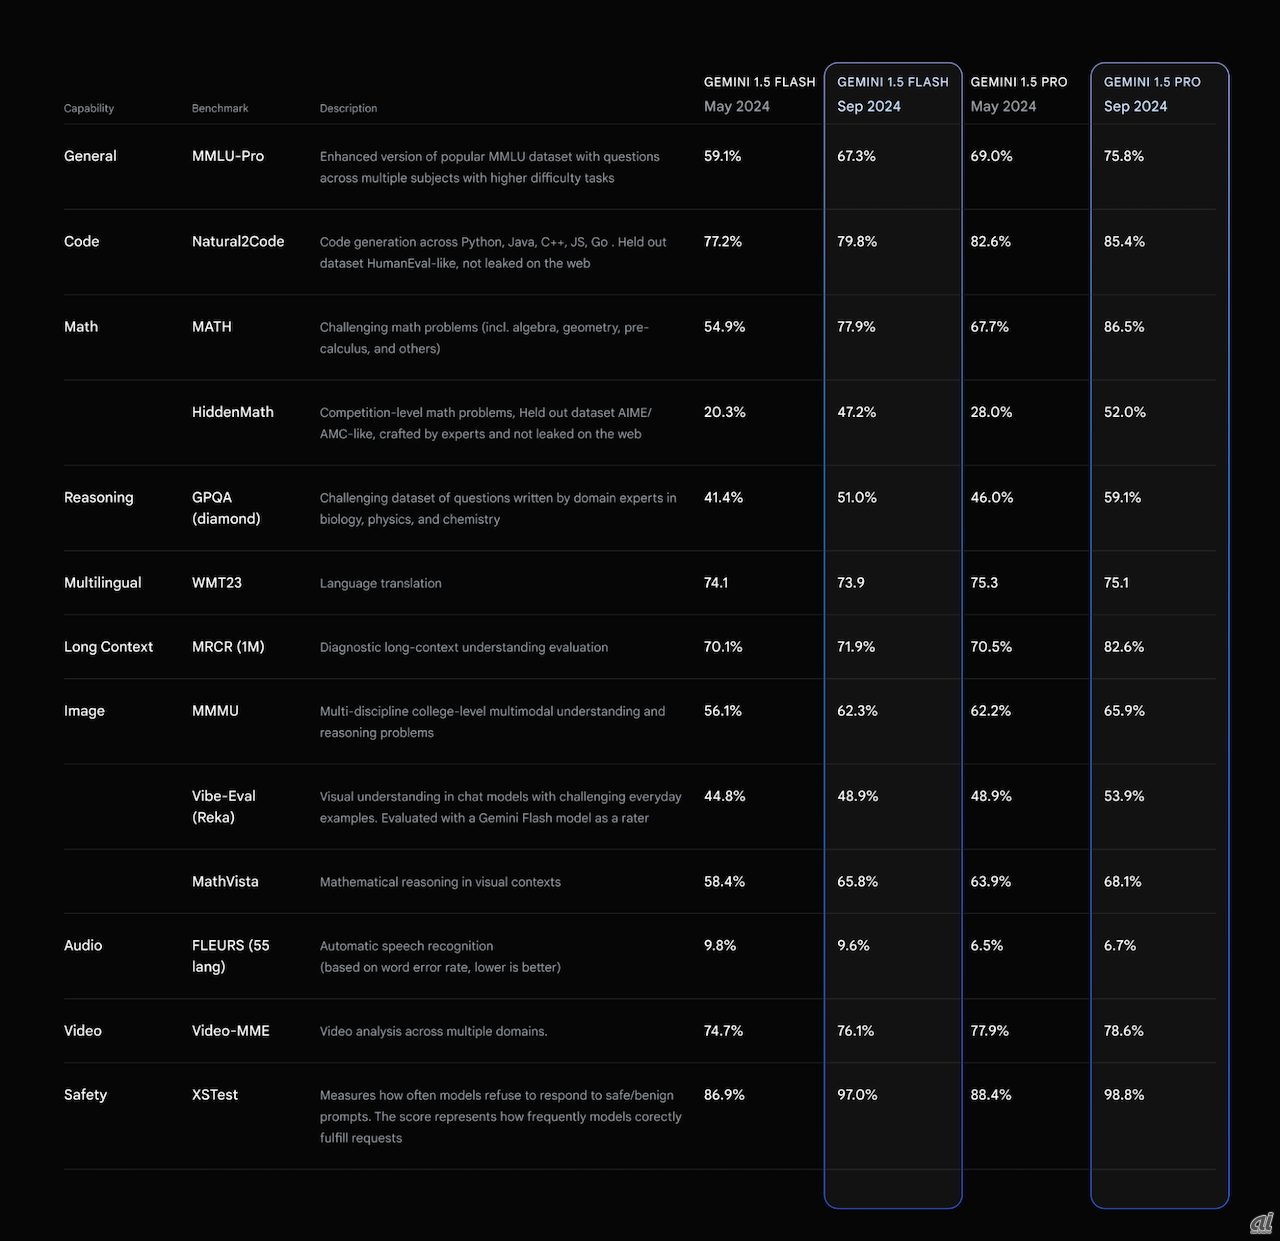The image size is (1280, 1241).
Task: Click 'Video analysis across multiple domains' description
Action: (x=434, y=1031)
